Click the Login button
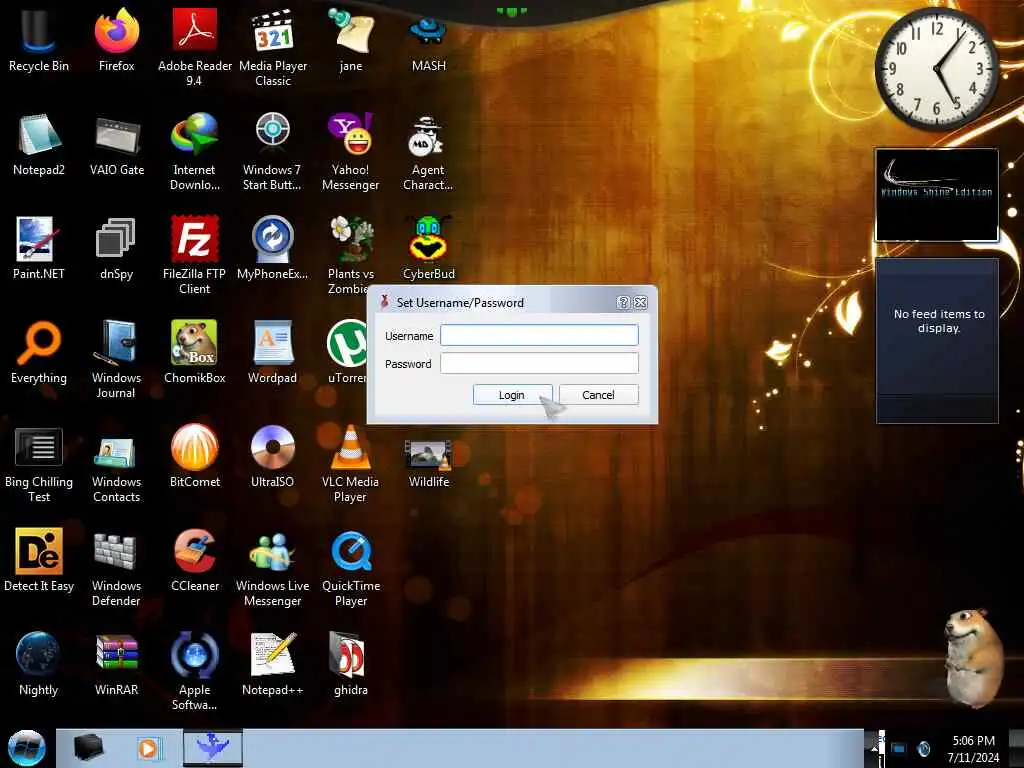 pyautogui.click(x=512, y=394)
